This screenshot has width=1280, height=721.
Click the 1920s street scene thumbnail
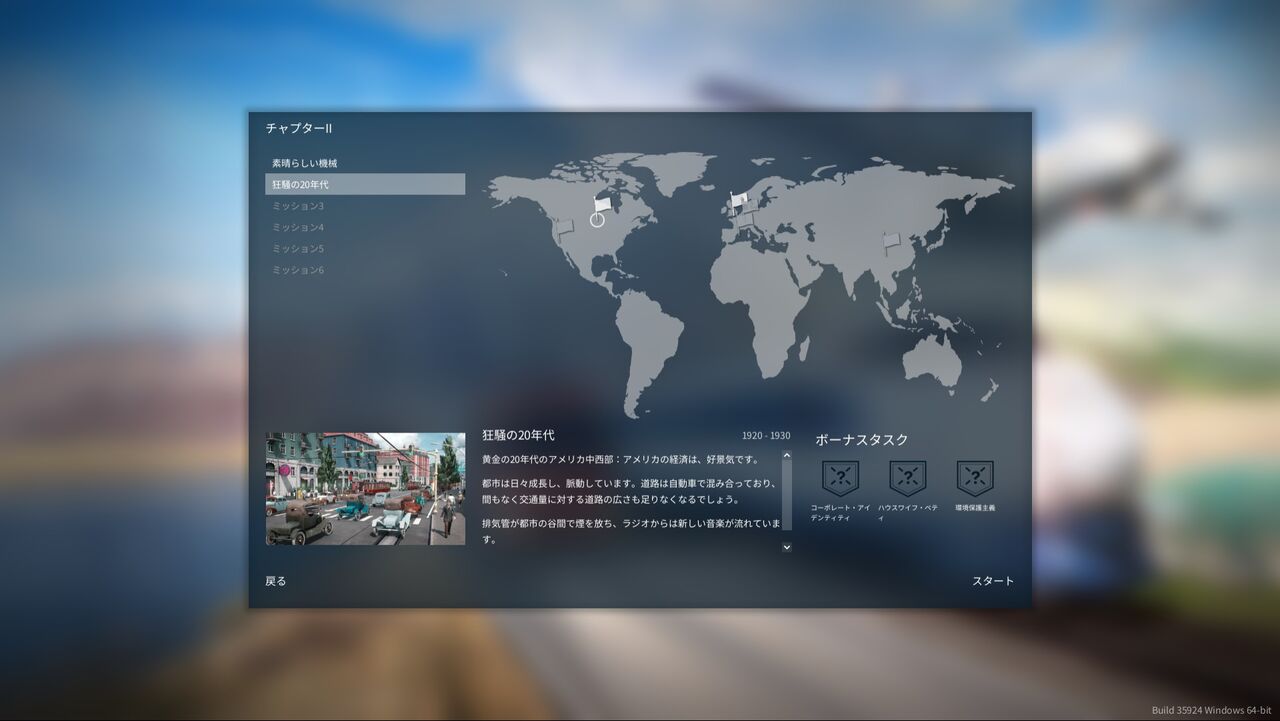click(365, 489)
